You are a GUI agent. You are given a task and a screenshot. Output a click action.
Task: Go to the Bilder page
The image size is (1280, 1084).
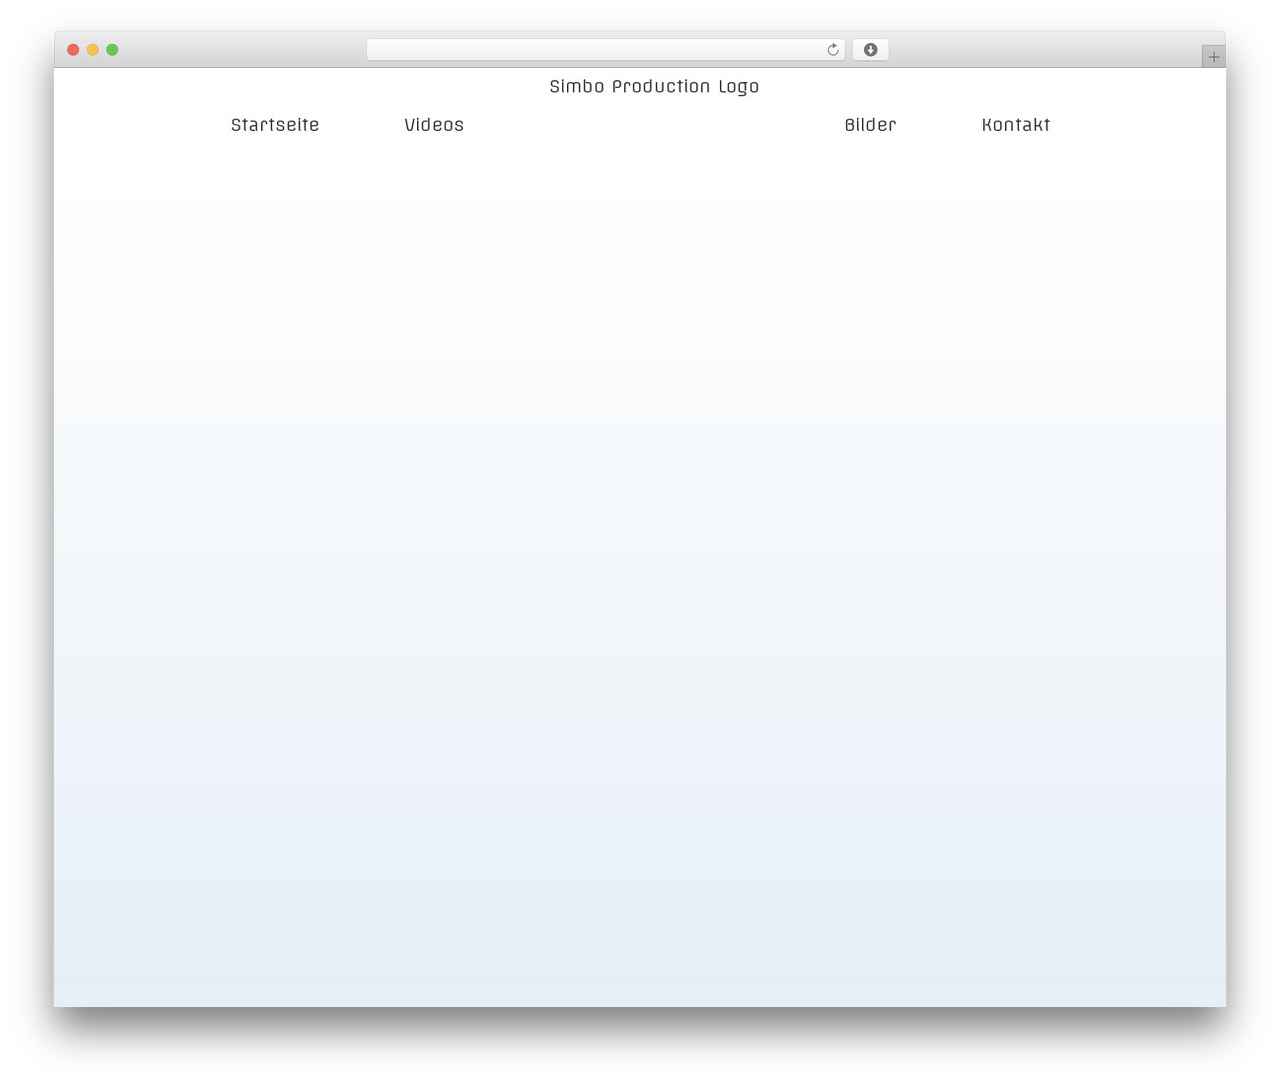pyautogui.click(x=870, y=125)
